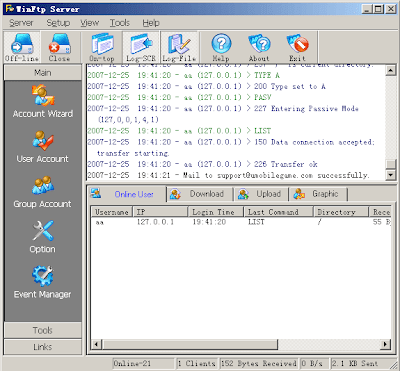
Task: Maximize the WinFtp Server window
Action: 378,9
